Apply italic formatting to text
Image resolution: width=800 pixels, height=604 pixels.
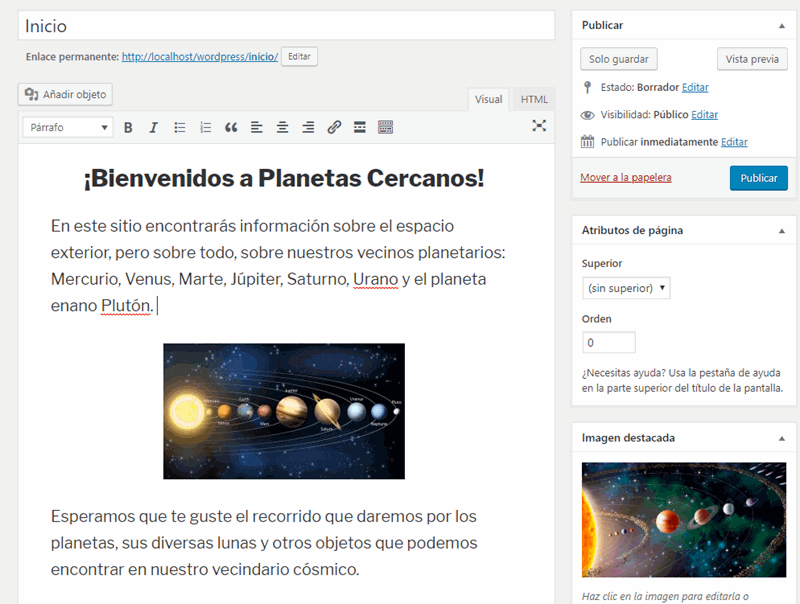point(154,127)
